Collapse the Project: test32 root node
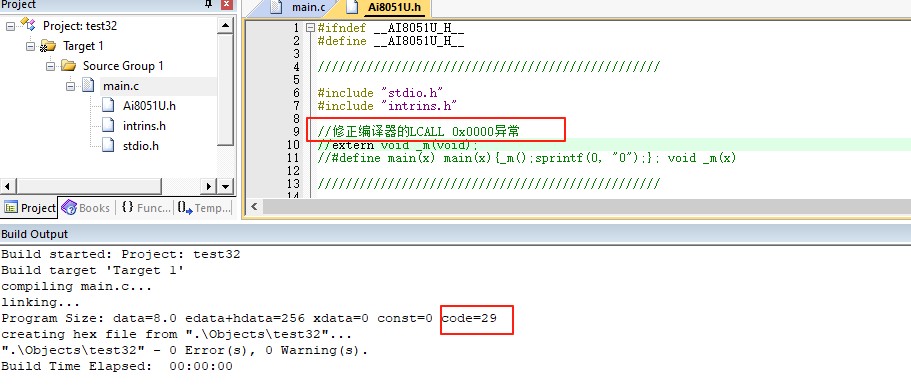This screenshot has width=911, height=388. [10, 26]
